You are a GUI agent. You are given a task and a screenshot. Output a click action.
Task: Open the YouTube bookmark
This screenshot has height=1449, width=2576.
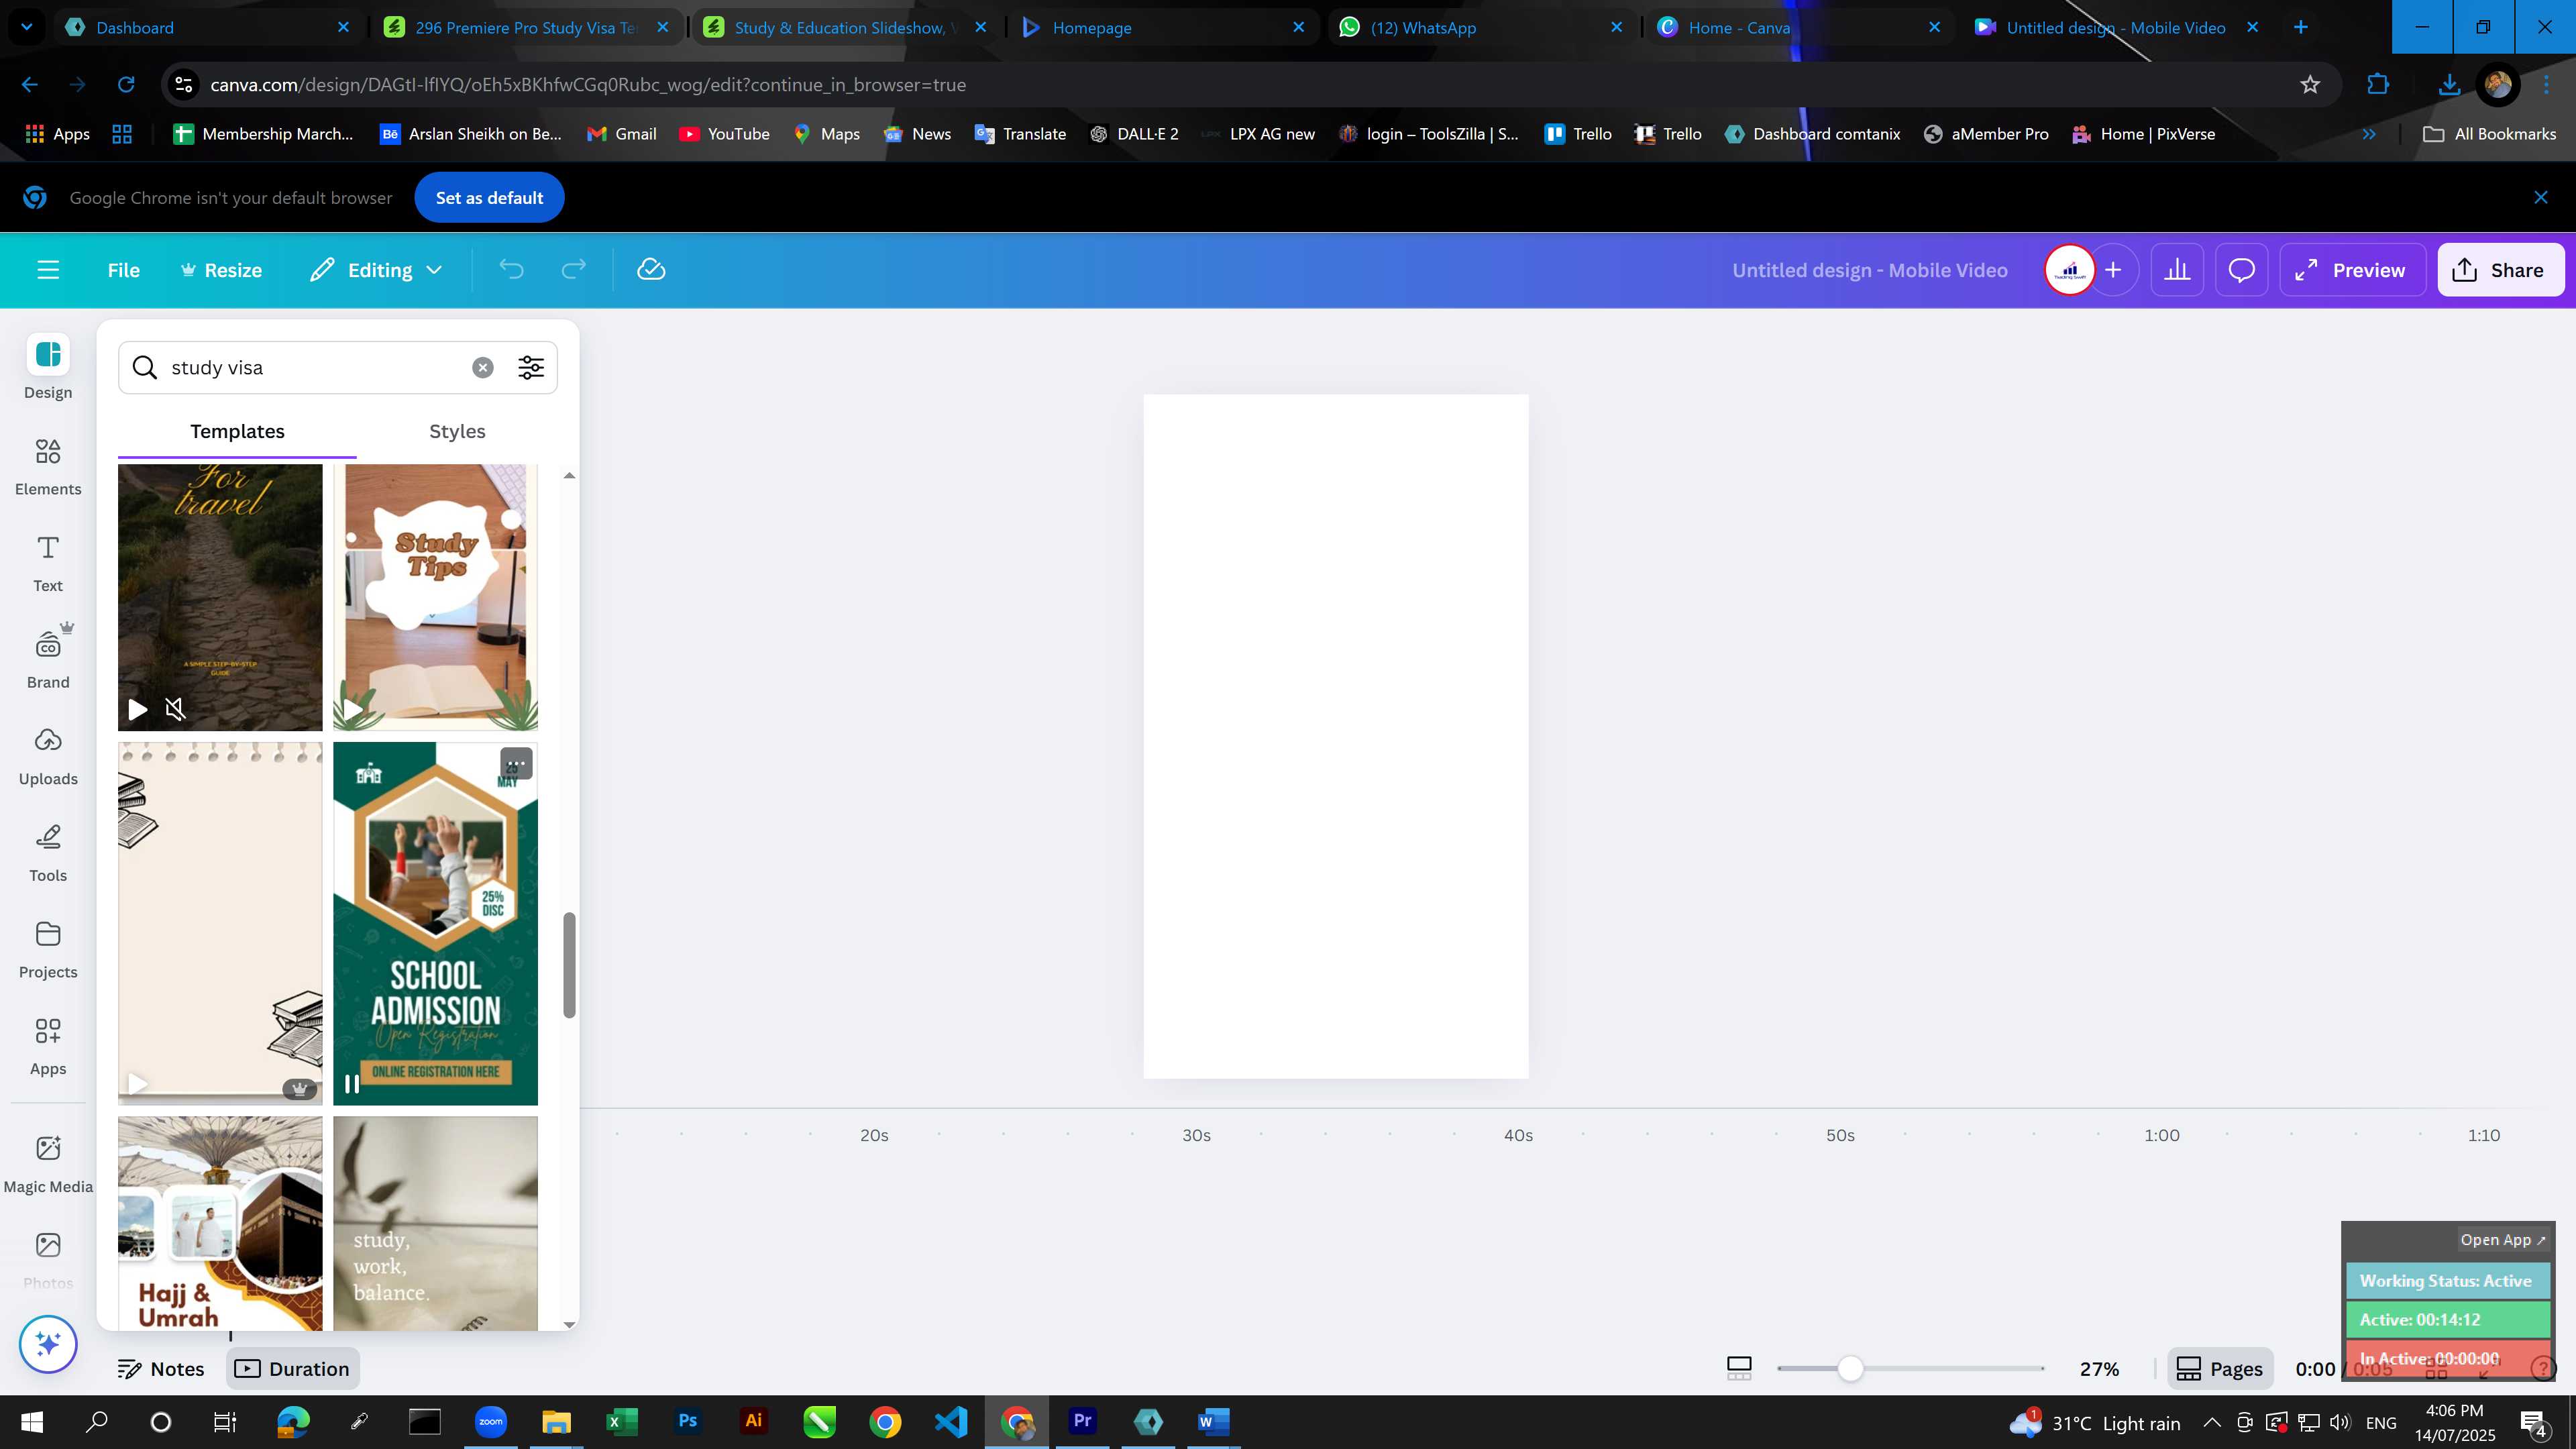(x=724, y=134)
